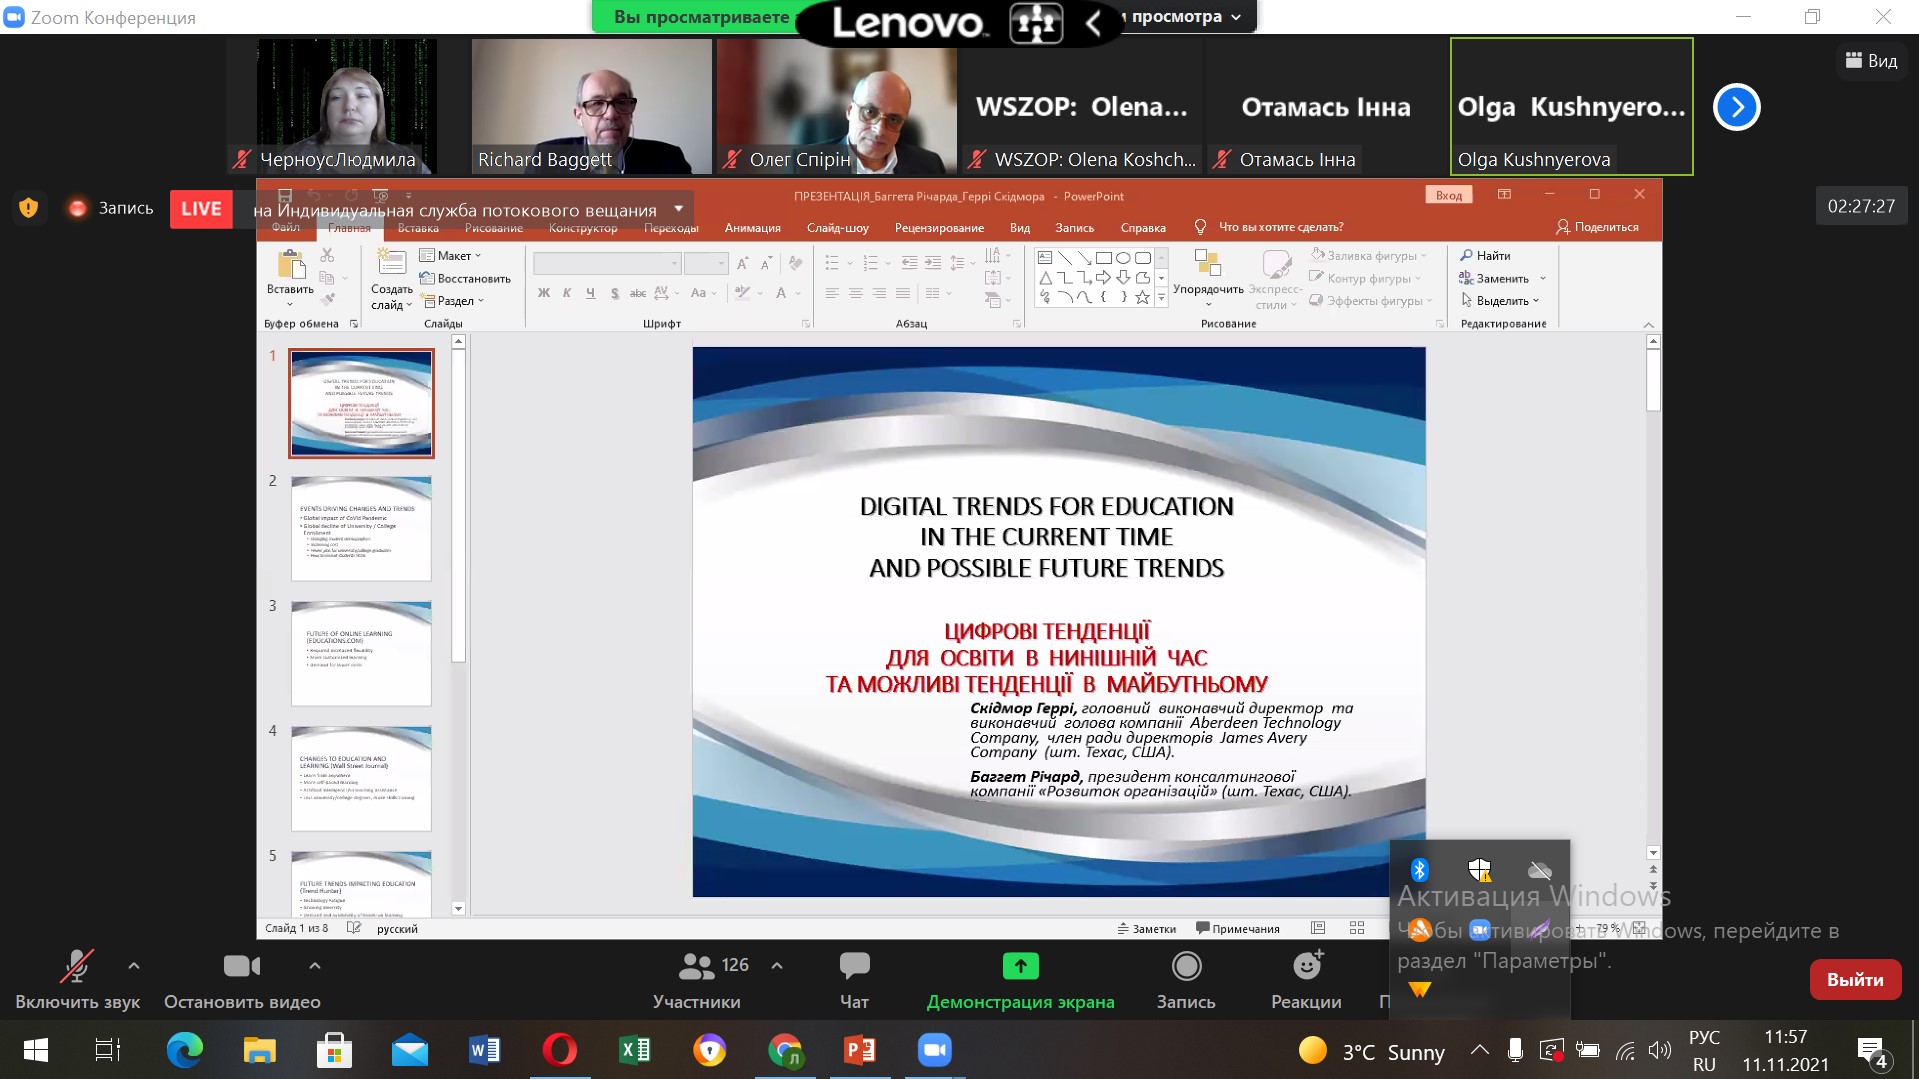Expand video options arrow next to camera

coord(315,966)
